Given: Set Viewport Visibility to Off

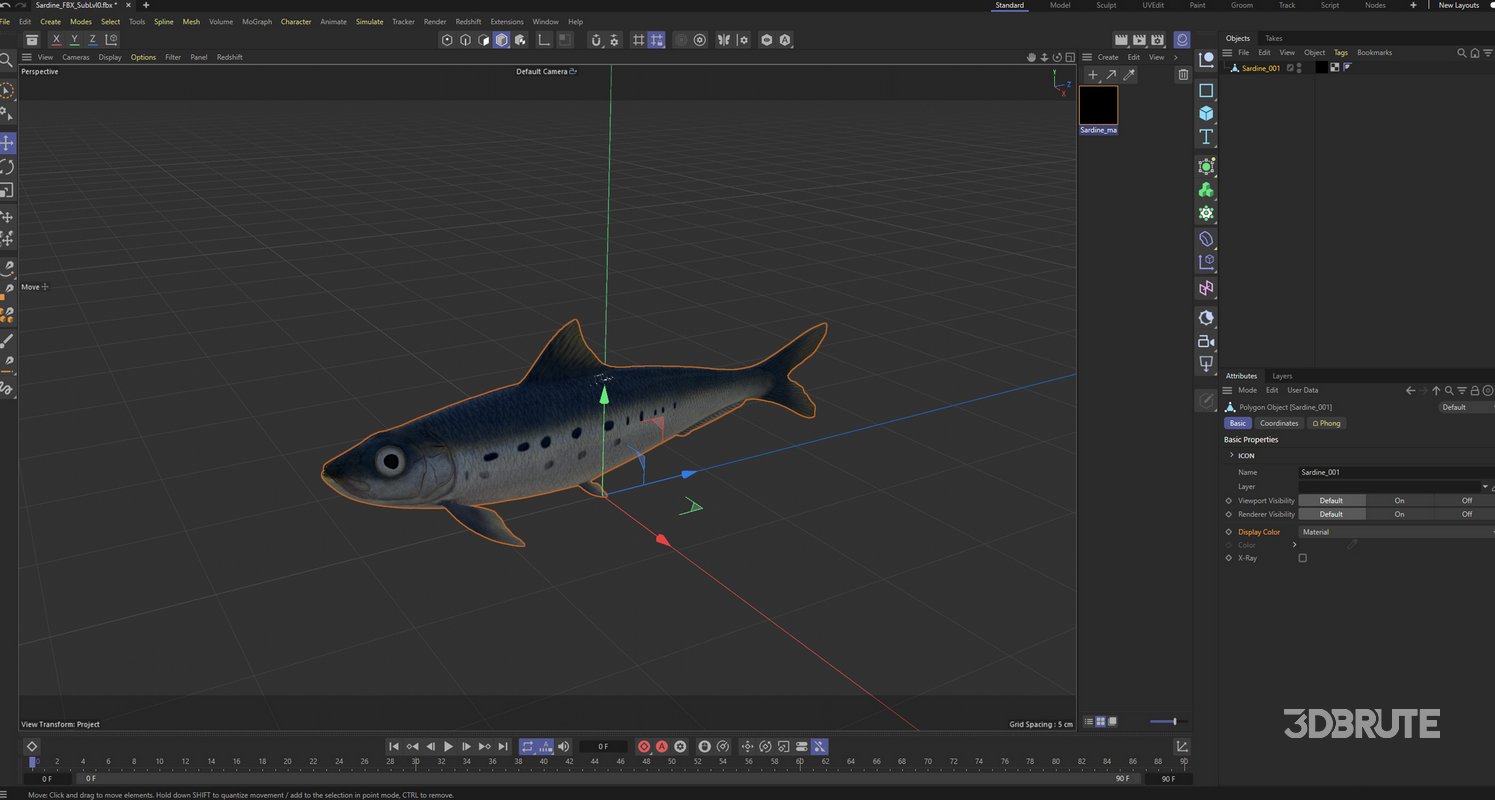Looking at the screenshot, I should pyautogui.click(x=1466, y=500).
